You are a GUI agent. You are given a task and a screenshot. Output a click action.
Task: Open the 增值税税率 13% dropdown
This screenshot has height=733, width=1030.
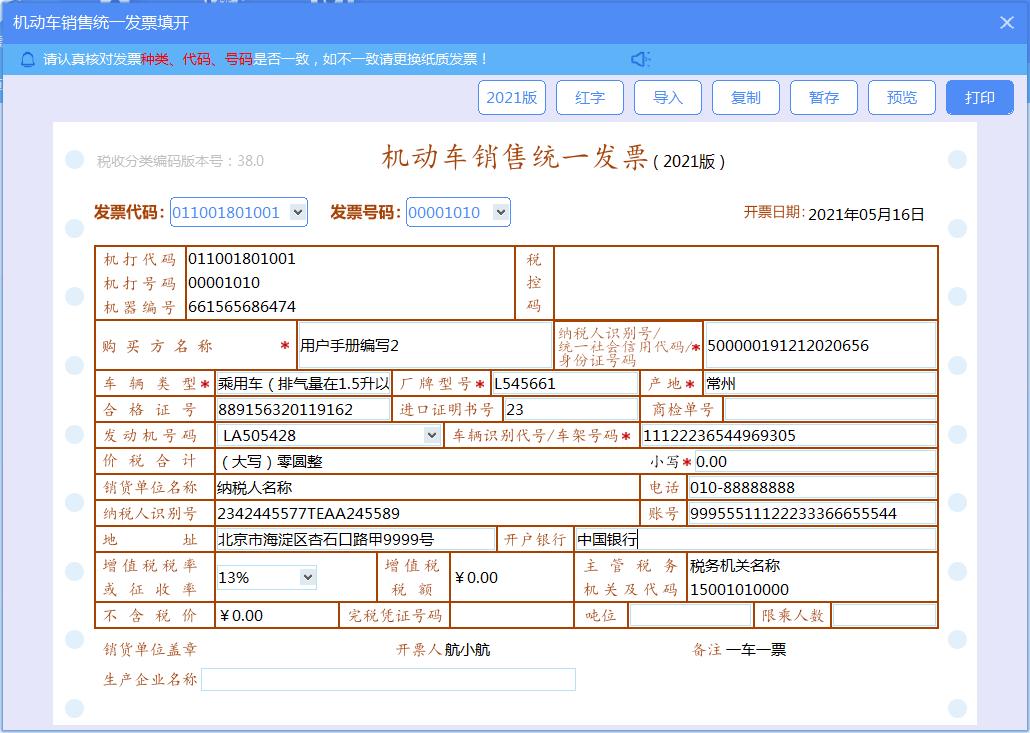(x=307, y=577)
